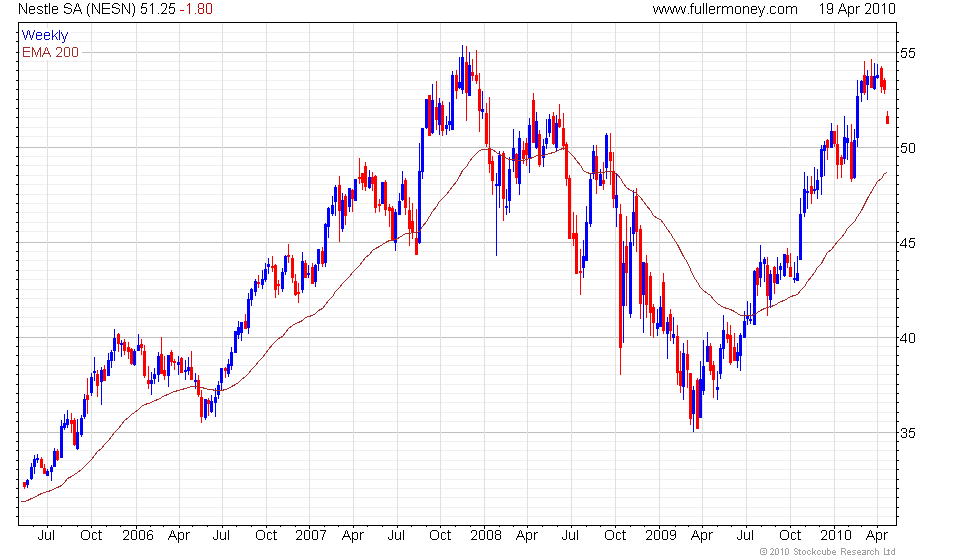Click the '© 2010 Stockcube Research Ltd' copyright text

(x=828, y=551)
